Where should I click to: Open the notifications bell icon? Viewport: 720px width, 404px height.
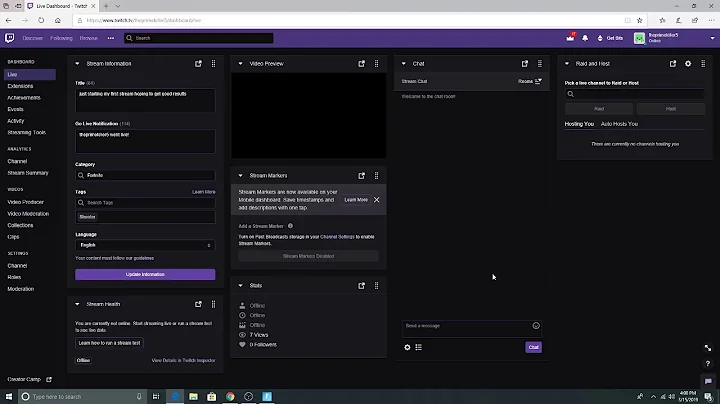coord(585,38)
